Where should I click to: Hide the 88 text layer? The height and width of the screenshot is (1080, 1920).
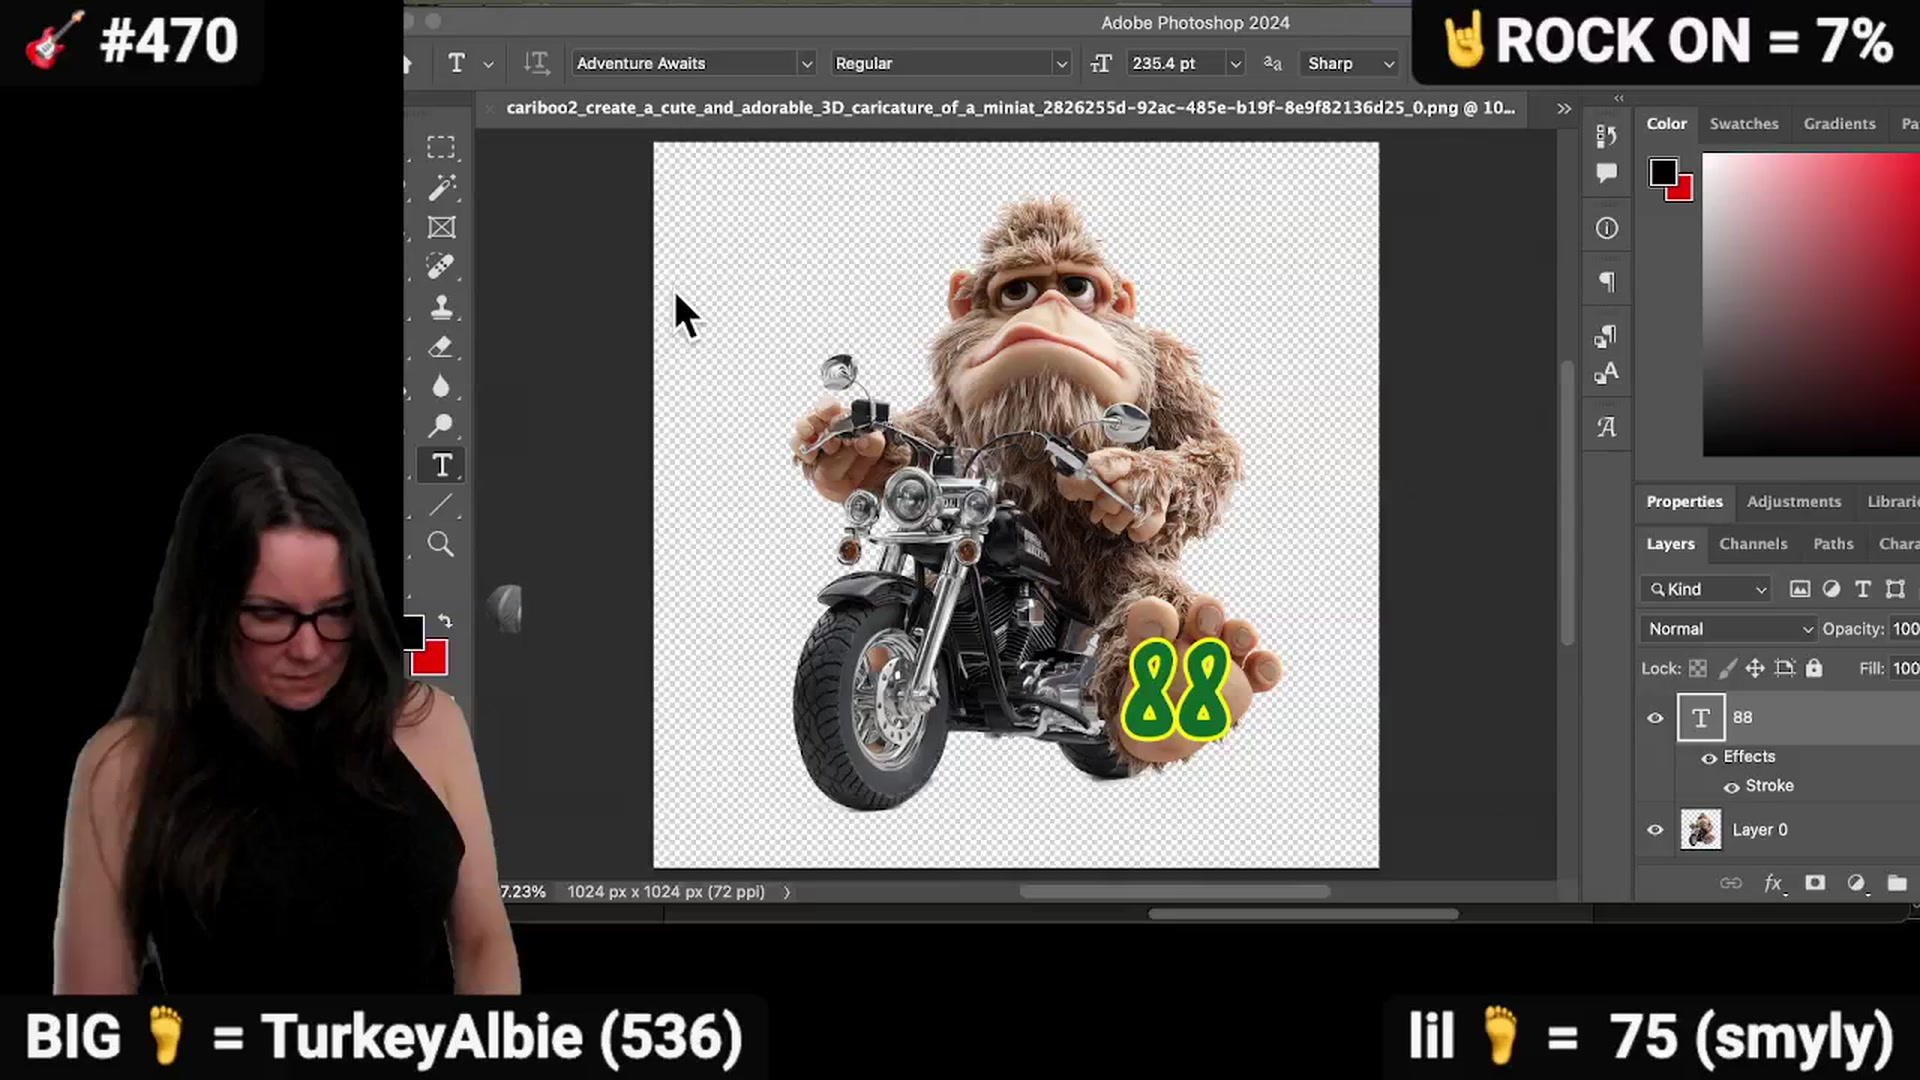pos(1655,718)
